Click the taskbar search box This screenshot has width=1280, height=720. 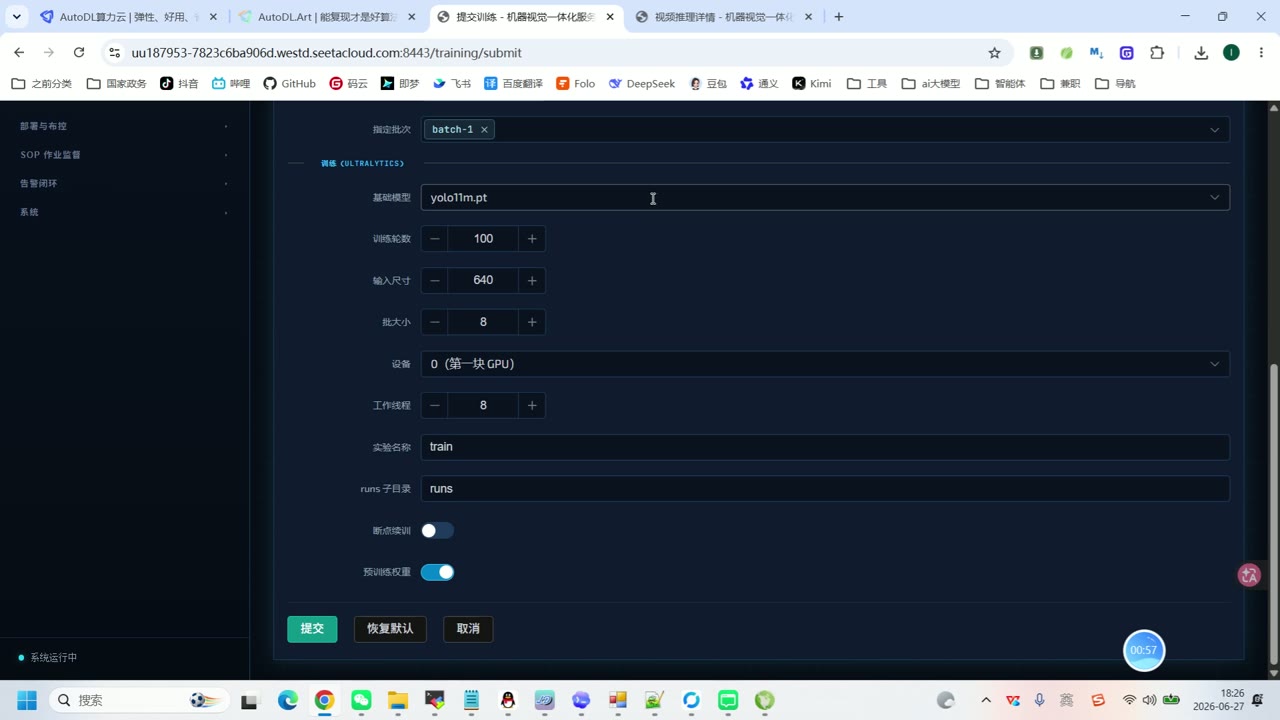pos(138,700)
